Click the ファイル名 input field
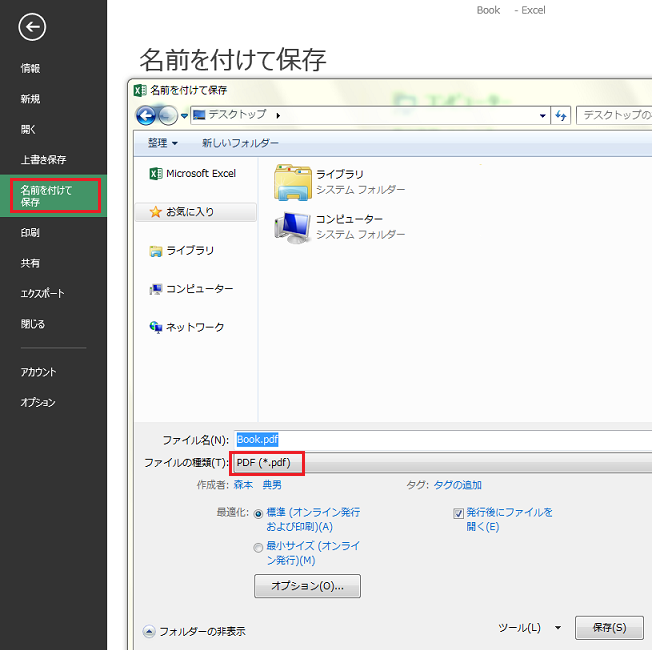Screen dimensions: 652x650 443,440
